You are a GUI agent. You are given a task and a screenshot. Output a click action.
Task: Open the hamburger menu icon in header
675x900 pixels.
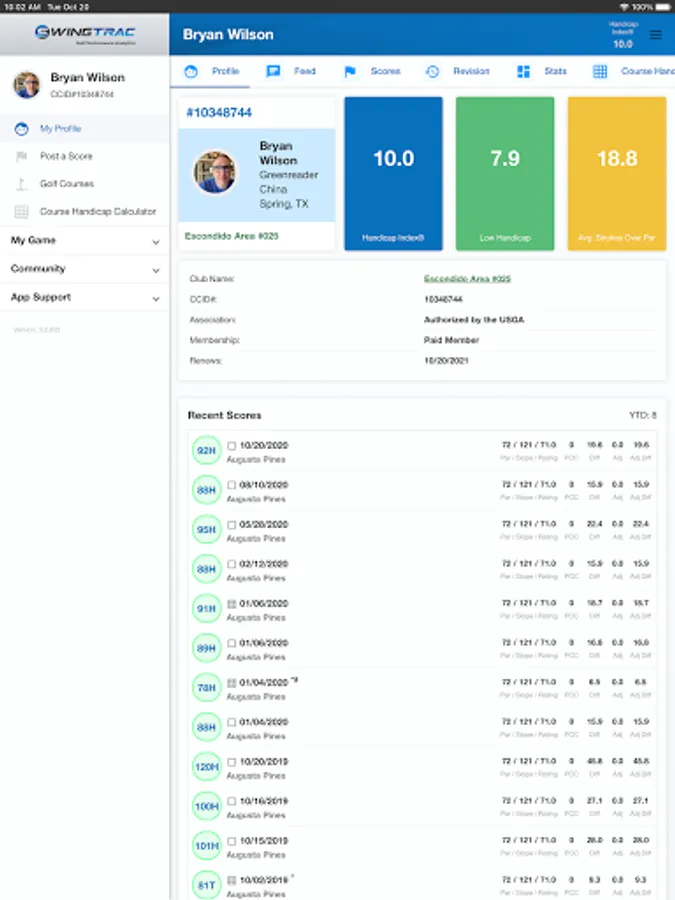[656, 35]
